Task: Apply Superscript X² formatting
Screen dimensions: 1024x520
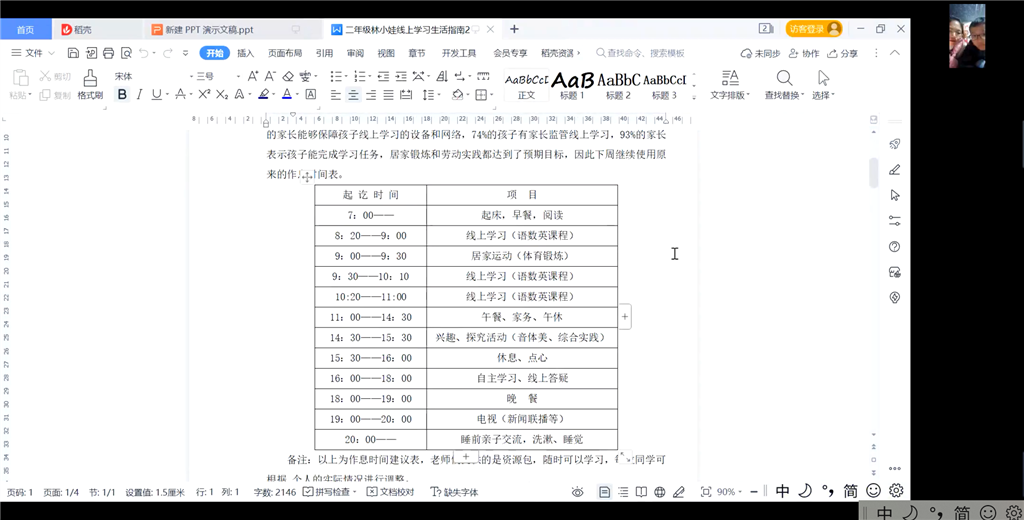Action: [x=204, y=95]
